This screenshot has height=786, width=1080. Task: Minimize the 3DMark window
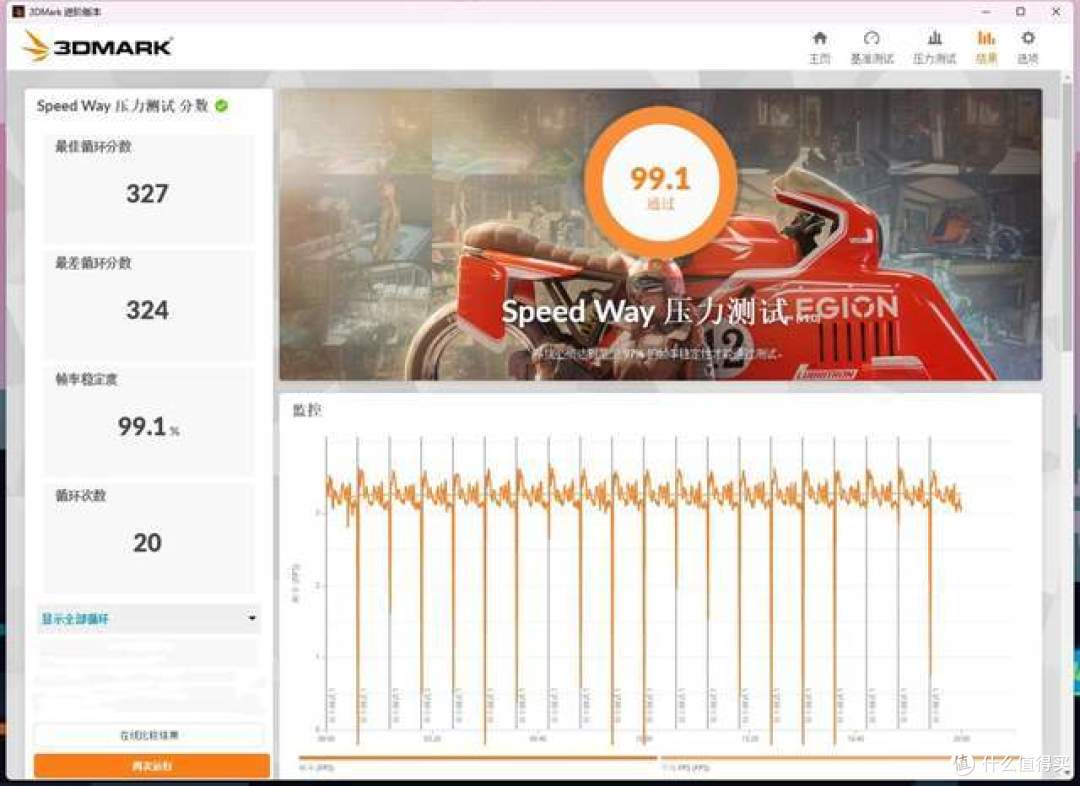(x=986, y=12)
